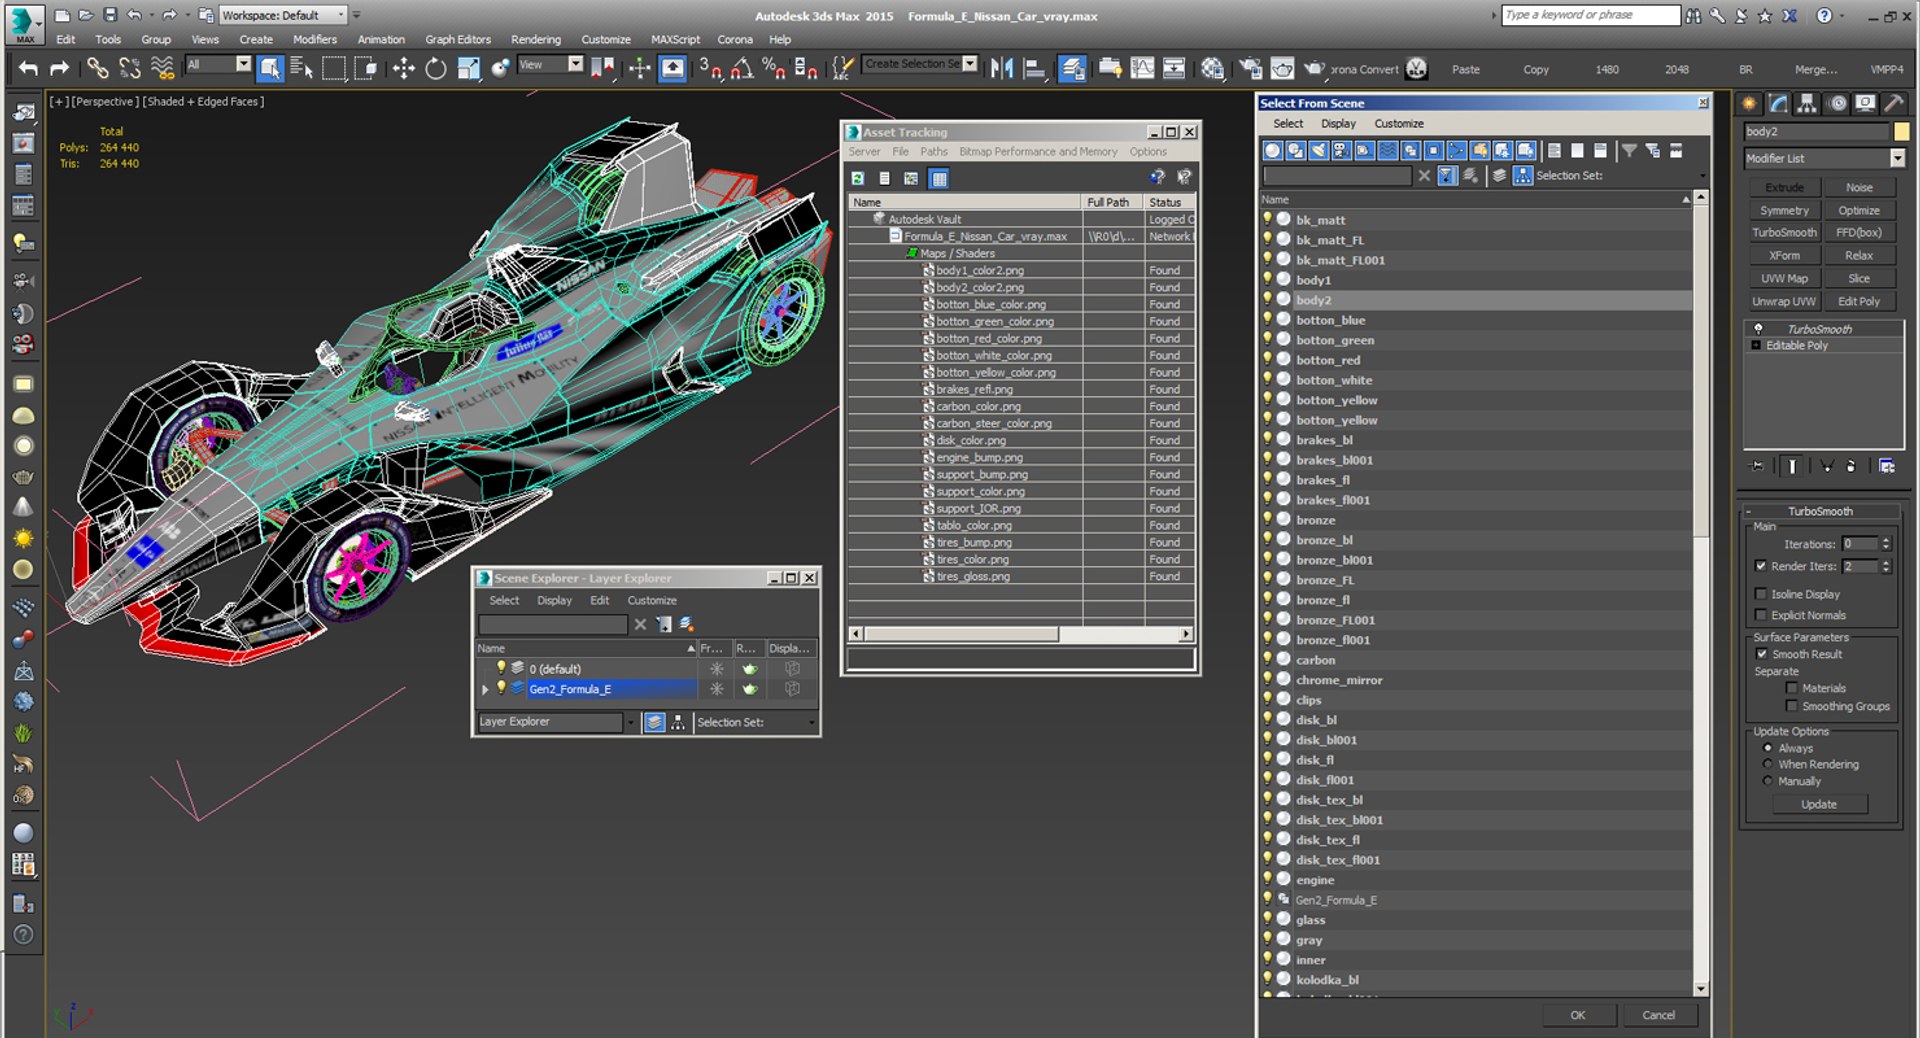Open the Material Editor icon
Screen dimensions: 1920x1038
coord(1213,68)
